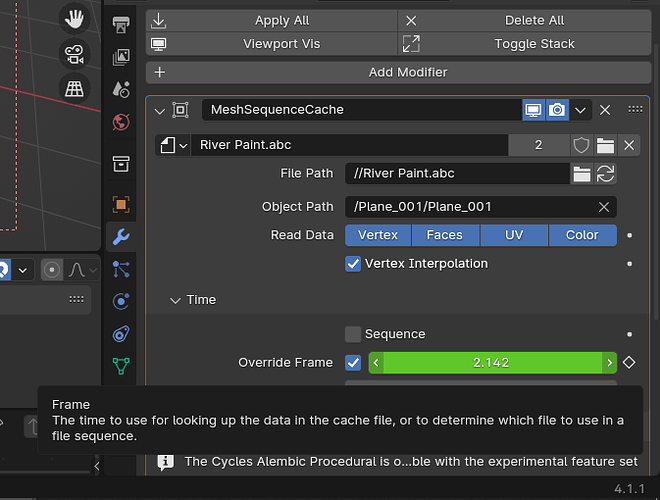Click the Toggle Stack button
The height and width of the screenshot is (500, 660).
pos(524,44)
